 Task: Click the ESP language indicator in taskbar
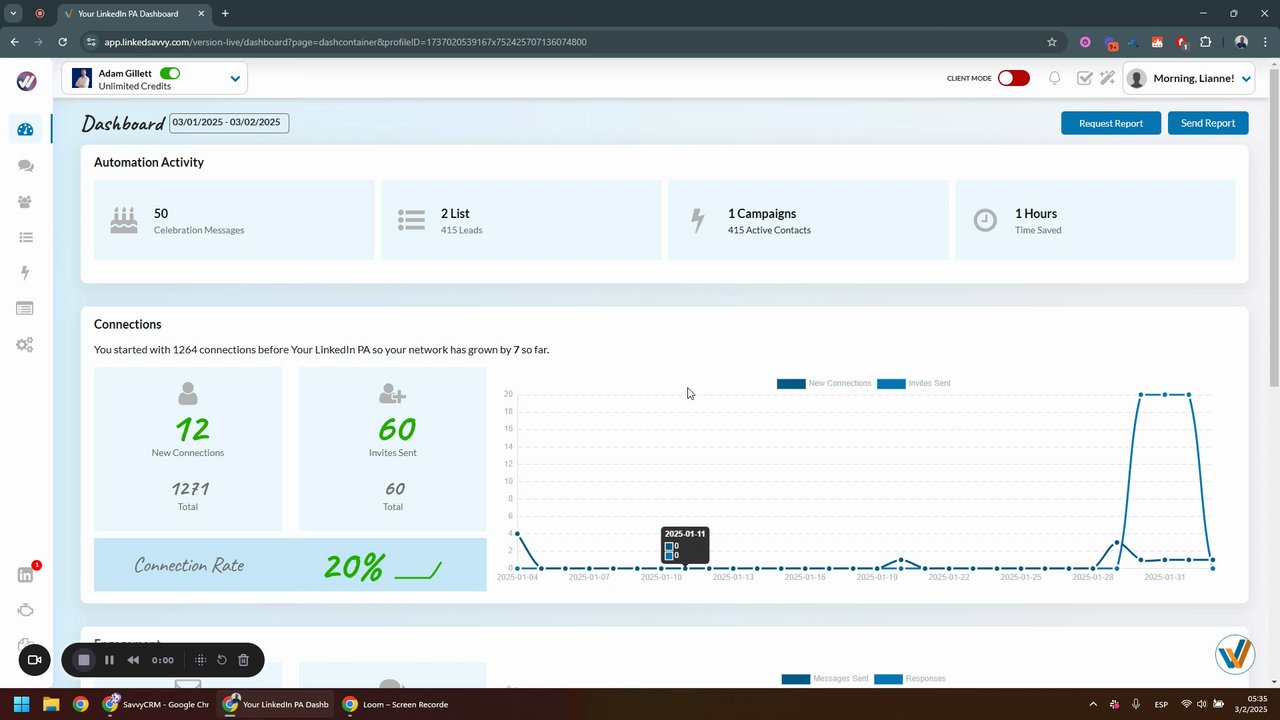[x=1161, y=704]
